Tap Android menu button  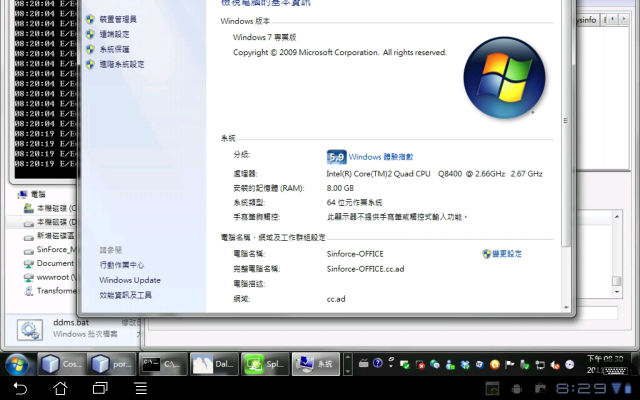click(x=141, y=388)
